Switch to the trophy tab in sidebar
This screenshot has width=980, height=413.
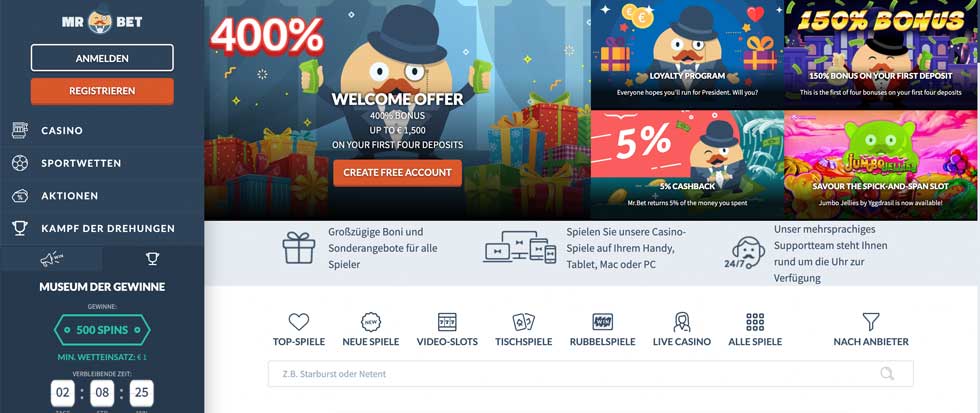coord(152,258)
